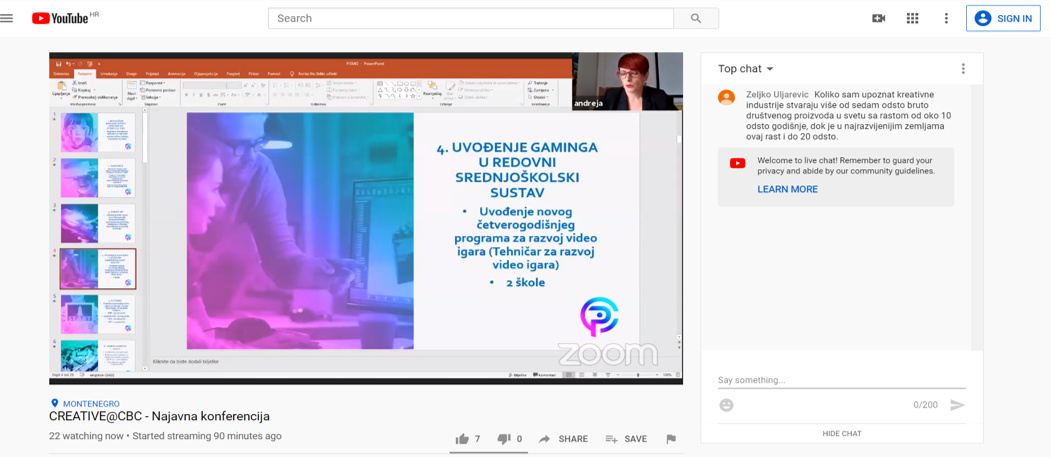Click the send message arrow
The width and height of the screenshot is (1051, 457).
(x=957, y=405)
